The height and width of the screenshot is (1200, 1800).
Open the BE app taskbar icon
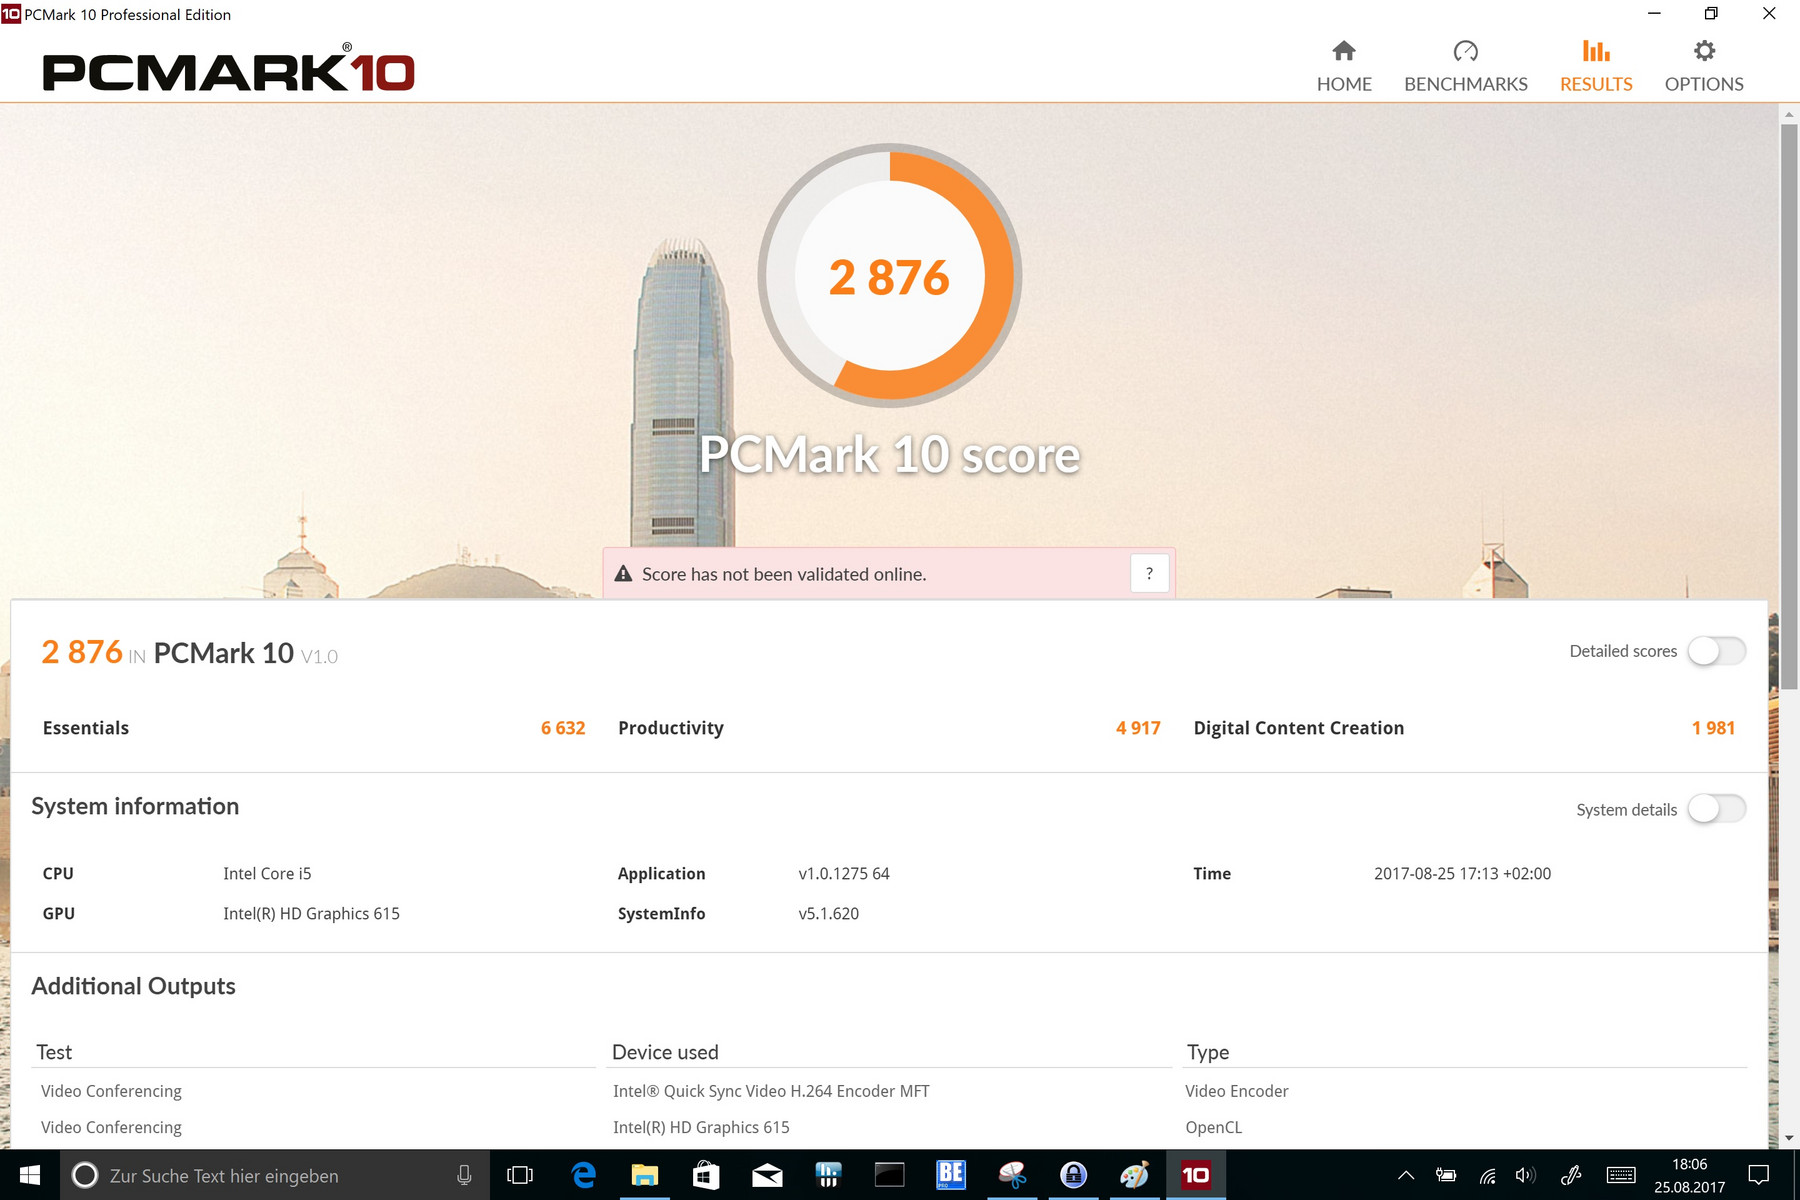(x=951, y=1175)
